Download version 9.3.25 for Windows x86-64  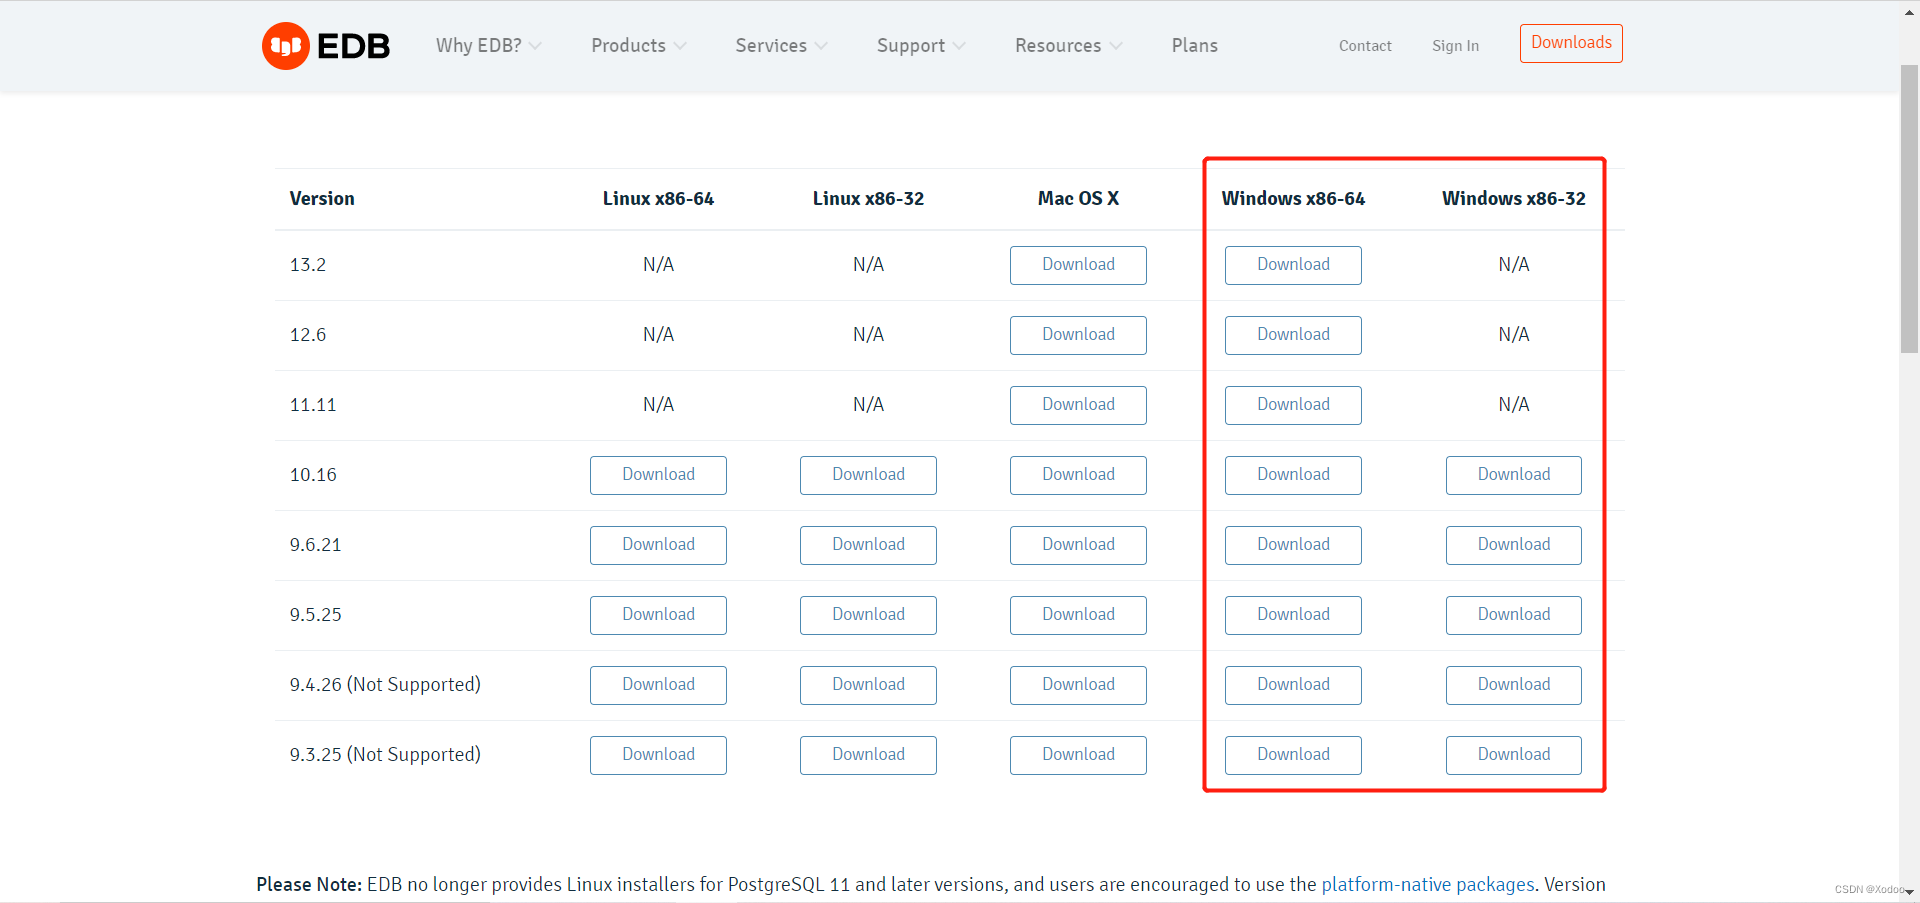[x=1293, y=755]
